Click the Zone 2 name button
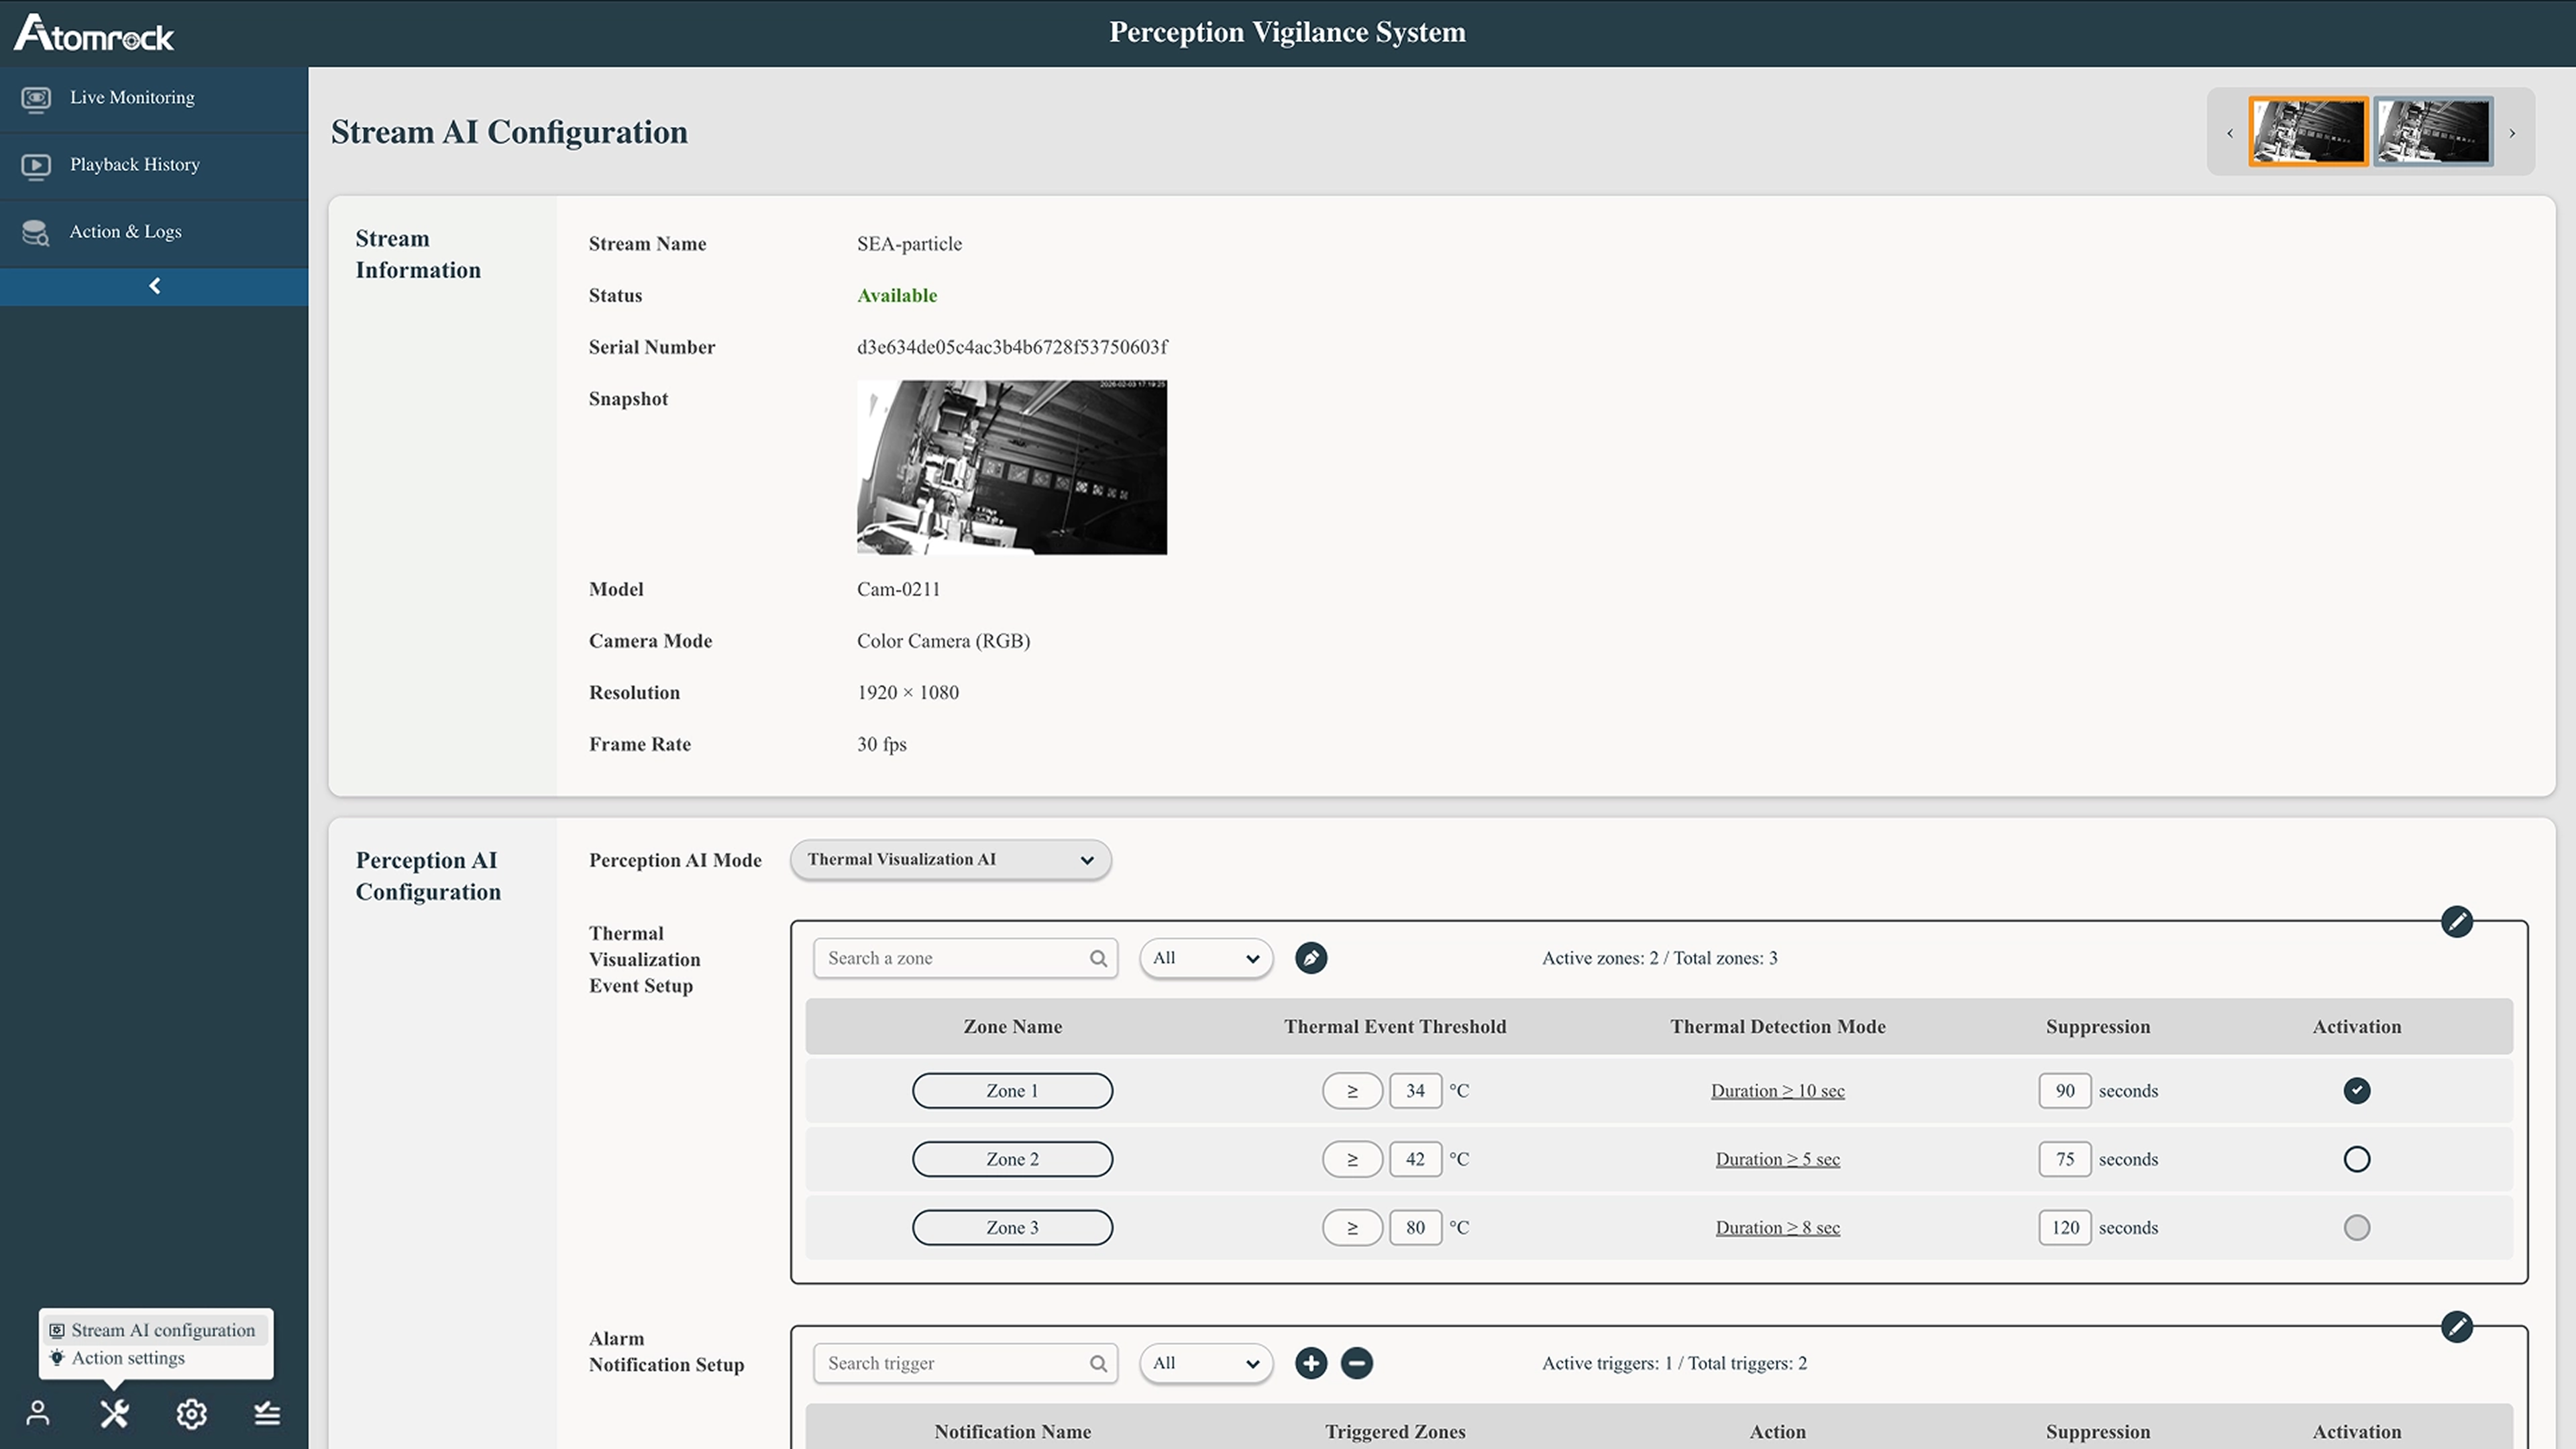2576x1449 pixels. (x=1012, y=1159)
